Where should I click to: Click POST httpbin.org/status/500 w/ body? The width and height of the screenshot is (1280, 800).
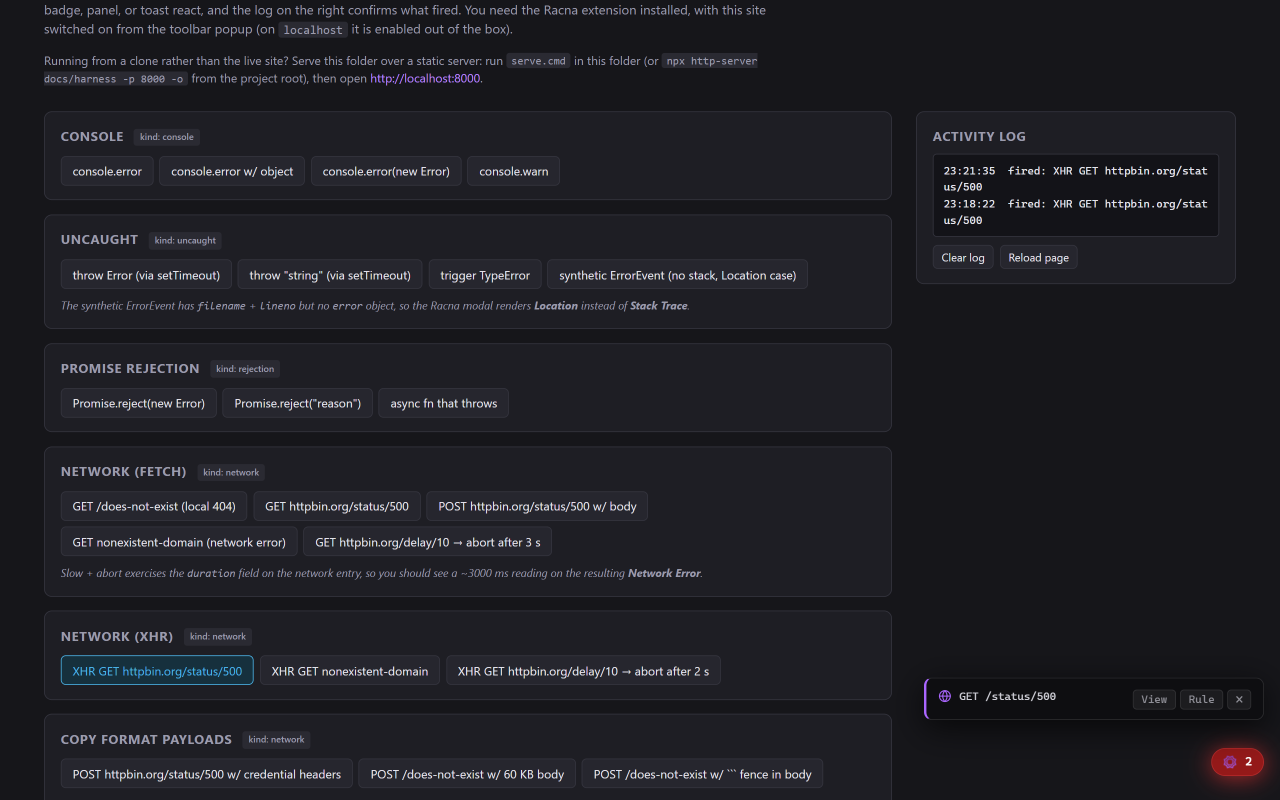tap(537, 506)
